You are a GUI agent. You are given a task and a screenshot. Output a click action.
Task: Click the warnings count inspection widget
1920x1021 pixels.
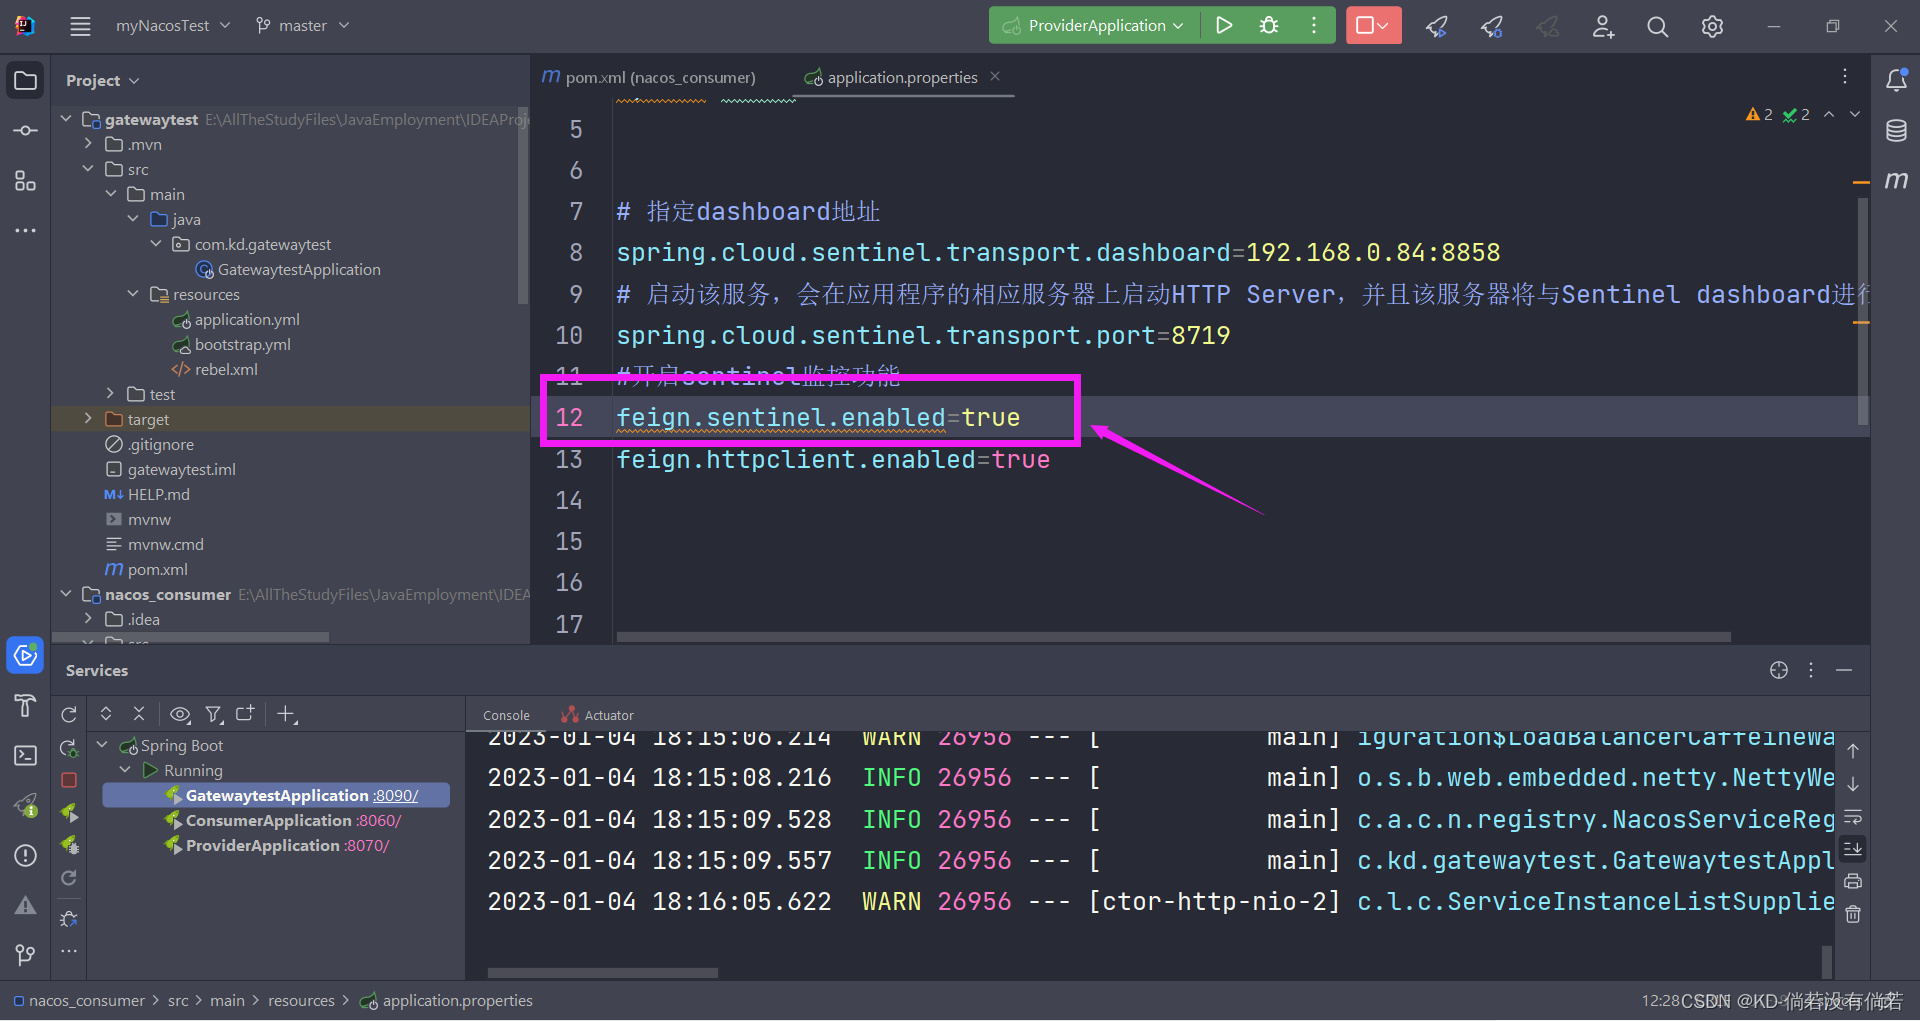(x=1759, y=114)
